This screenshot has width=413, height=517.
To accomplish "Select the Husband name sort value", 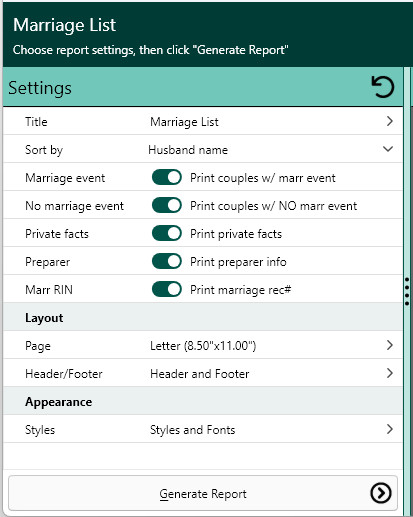I will (188, 150).
